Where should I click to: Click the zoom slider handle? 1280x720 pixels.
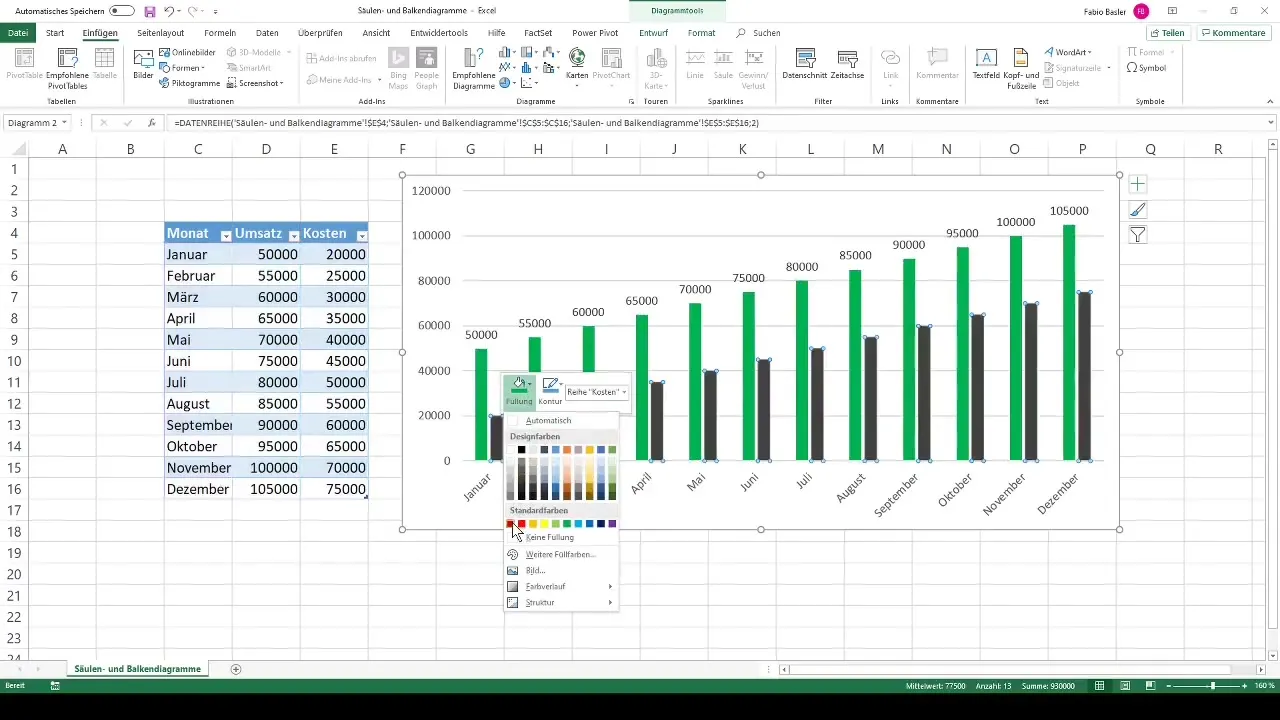coord(1213,686)
